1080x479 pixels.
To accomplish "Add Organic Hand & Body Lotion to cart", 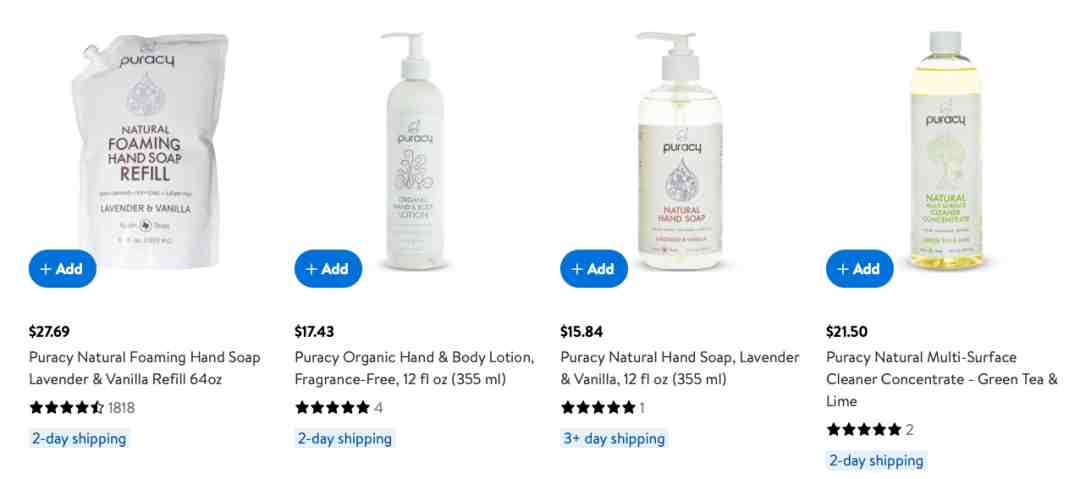I will [x=329, y=269].
